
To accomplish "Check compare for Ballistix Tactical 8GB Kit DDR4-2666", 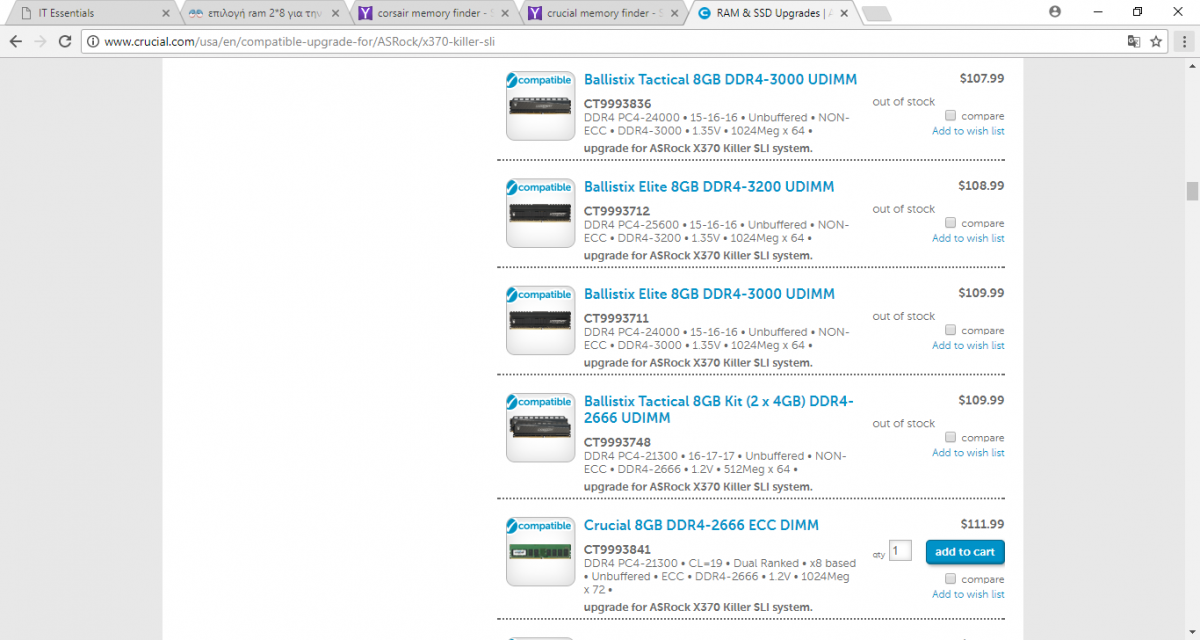I will pyautogui.click(x=951, y=437).
